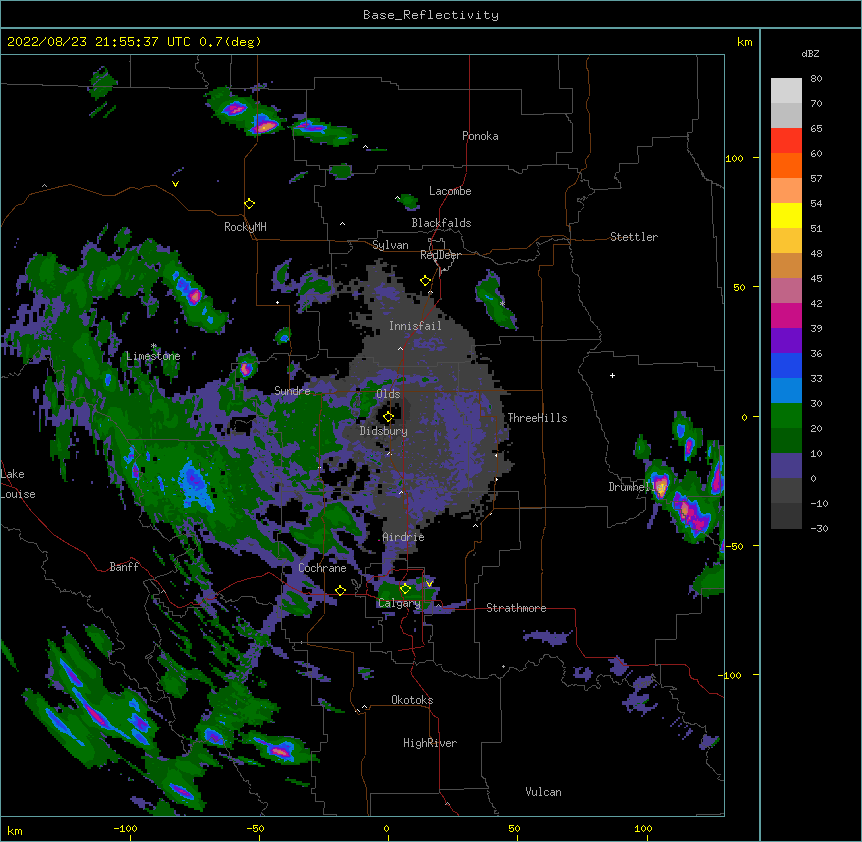
Task: Select the RockyMH label
Action: tap(245, 227)
